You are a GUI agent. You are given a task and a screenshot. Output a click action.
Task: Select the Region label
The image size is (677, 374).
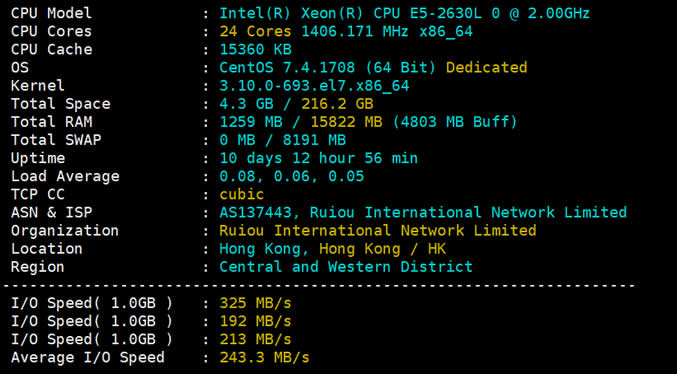38,267
